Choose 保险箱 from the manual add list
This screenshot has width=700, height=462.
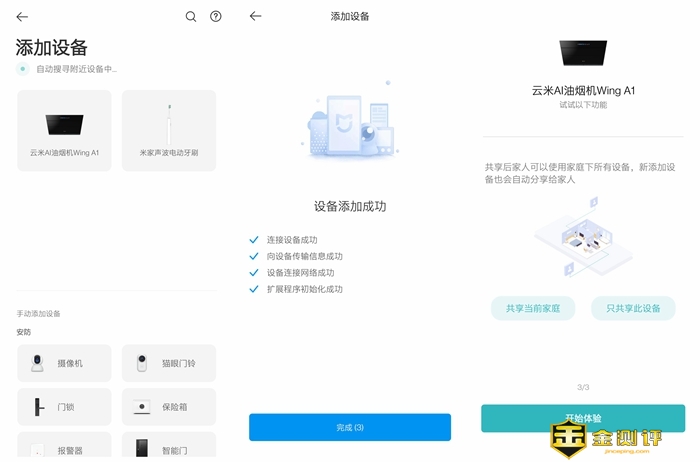[x=168, y=407]
